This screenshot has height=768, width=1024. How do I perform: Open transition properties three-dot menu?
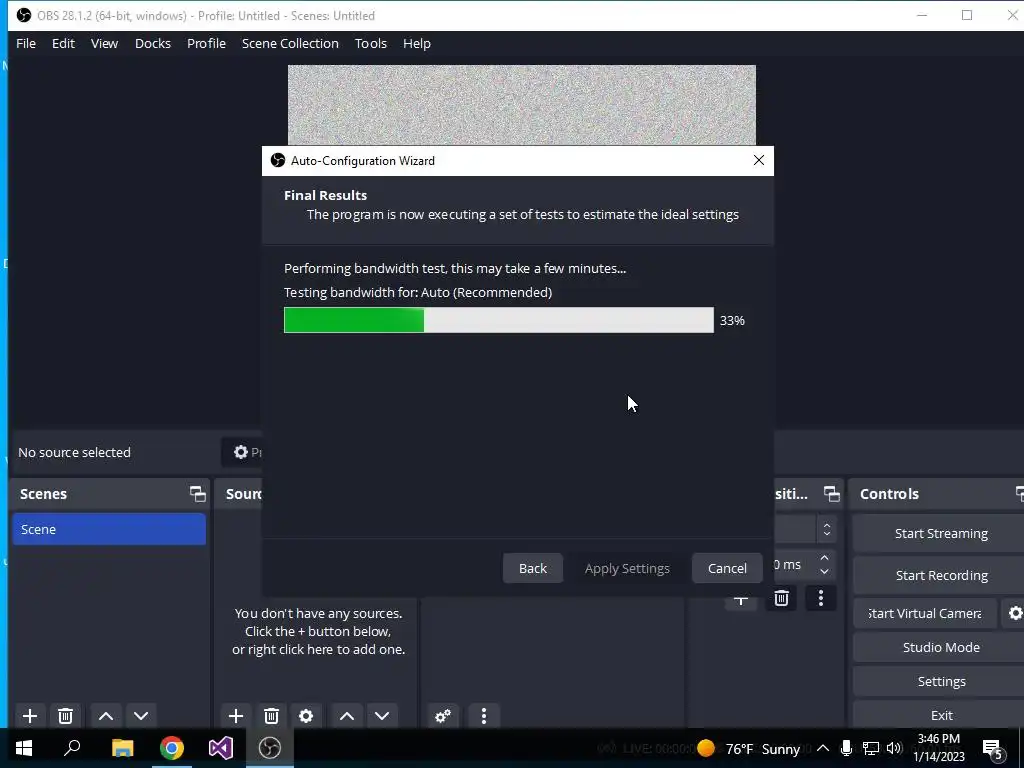821,598
